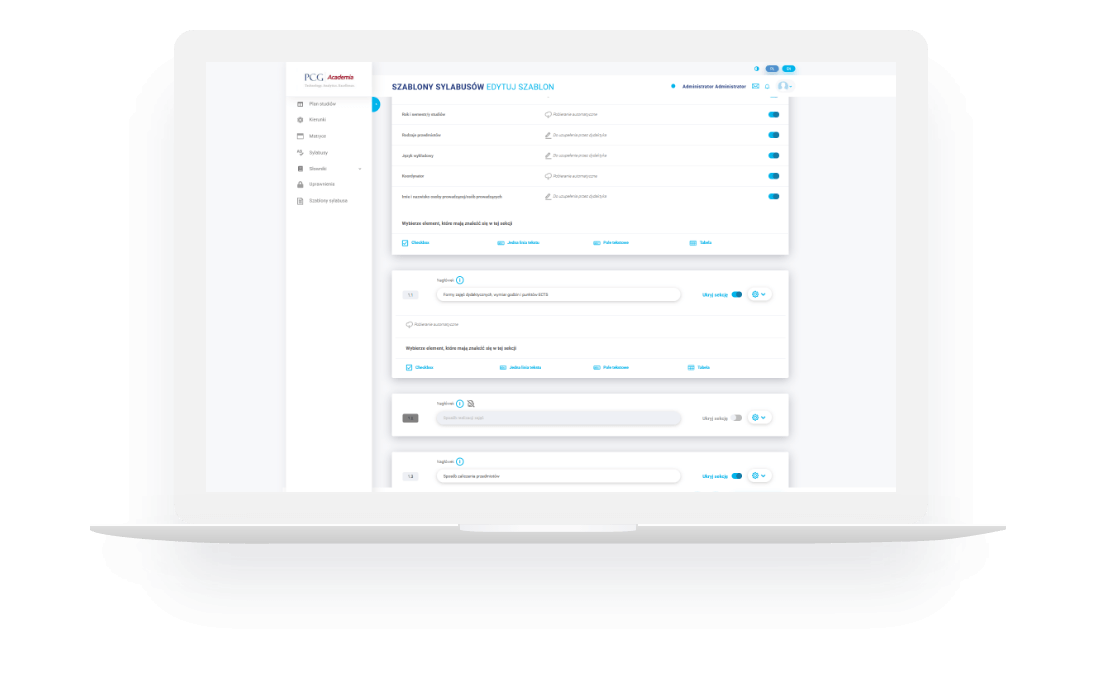
Task: Click info icon above section 1.3 header
Action: tap(460, 461)
